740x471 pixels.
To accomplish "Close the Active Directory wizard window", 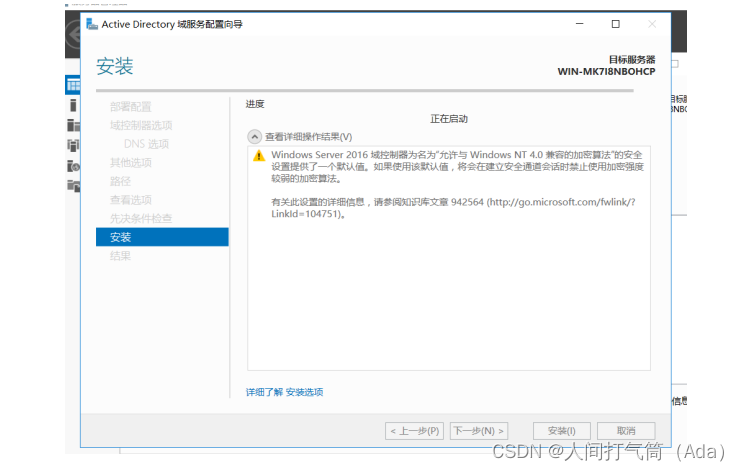I will [x=652, y=24].
